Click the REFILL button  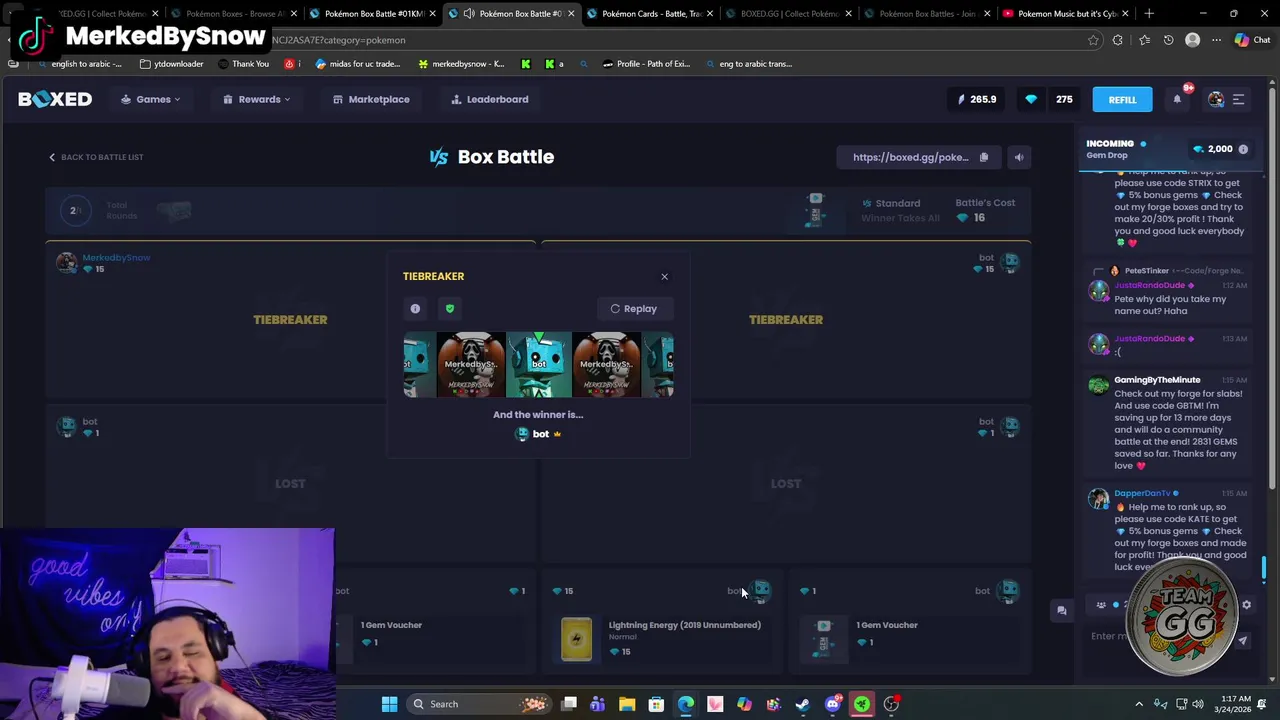tap(1122, 99)
